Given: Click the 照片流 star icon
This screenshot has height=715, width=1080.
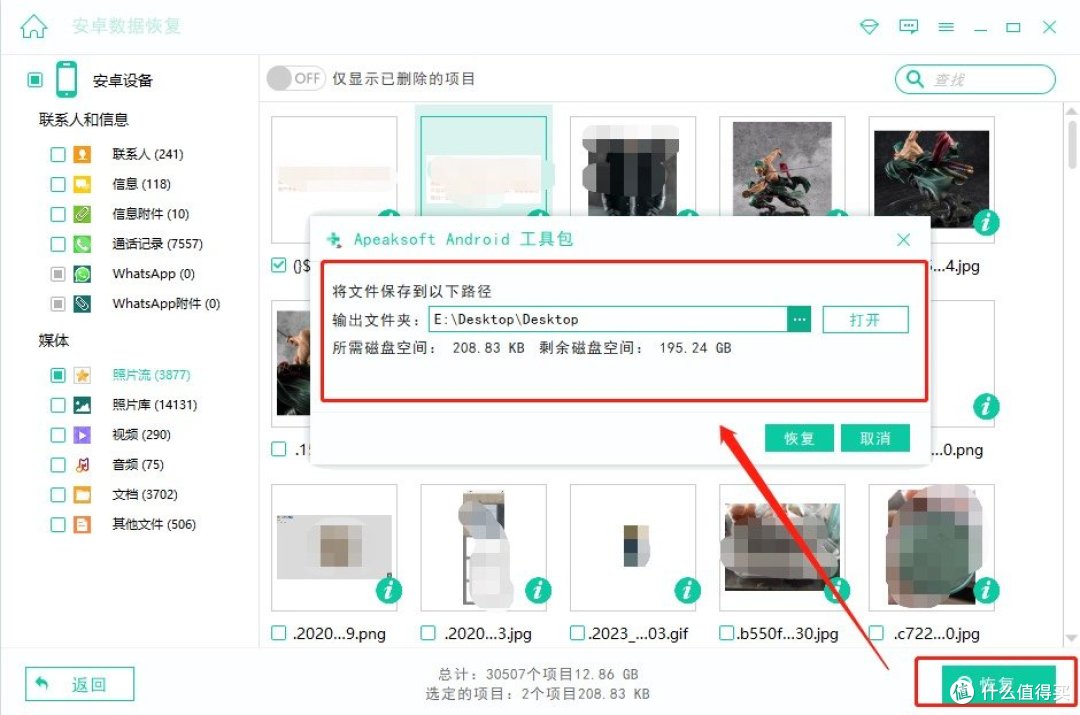Looking at the screenshot, I should (x=82, y=375).
